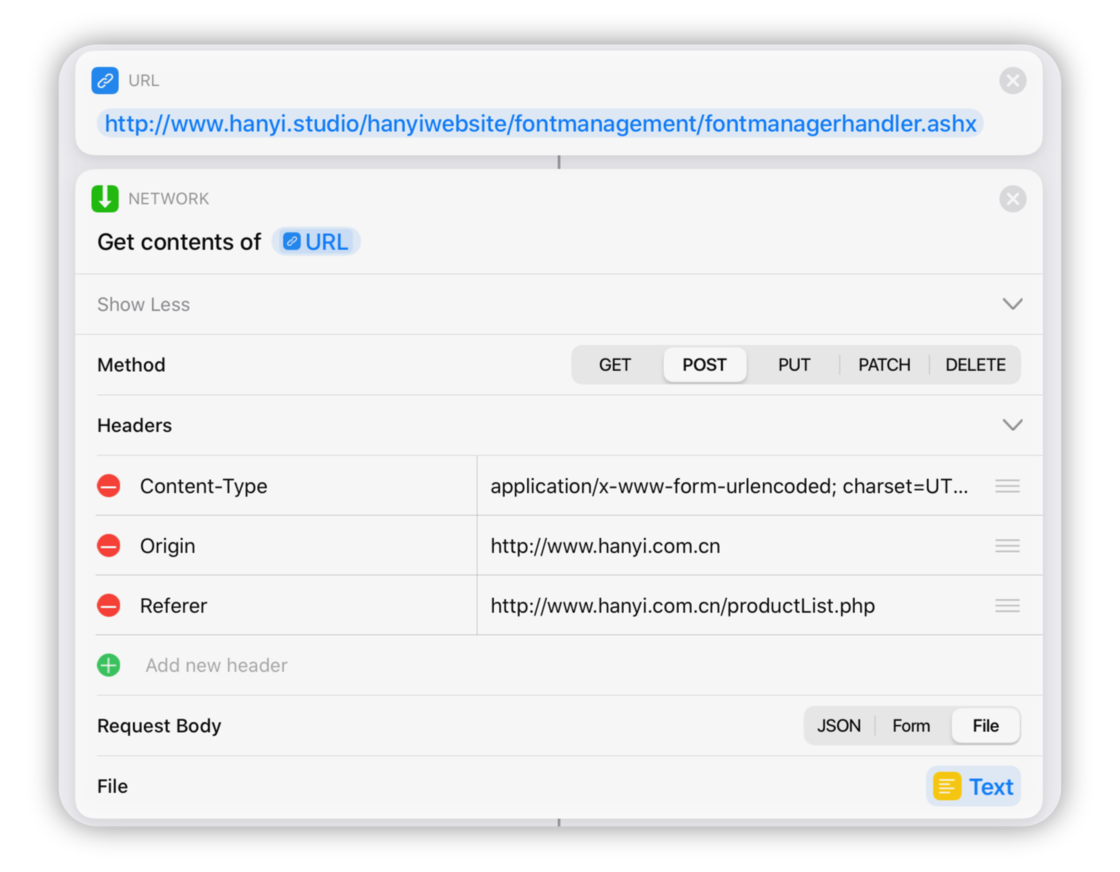Remove the Network action using its X icon

[1012, 199]
